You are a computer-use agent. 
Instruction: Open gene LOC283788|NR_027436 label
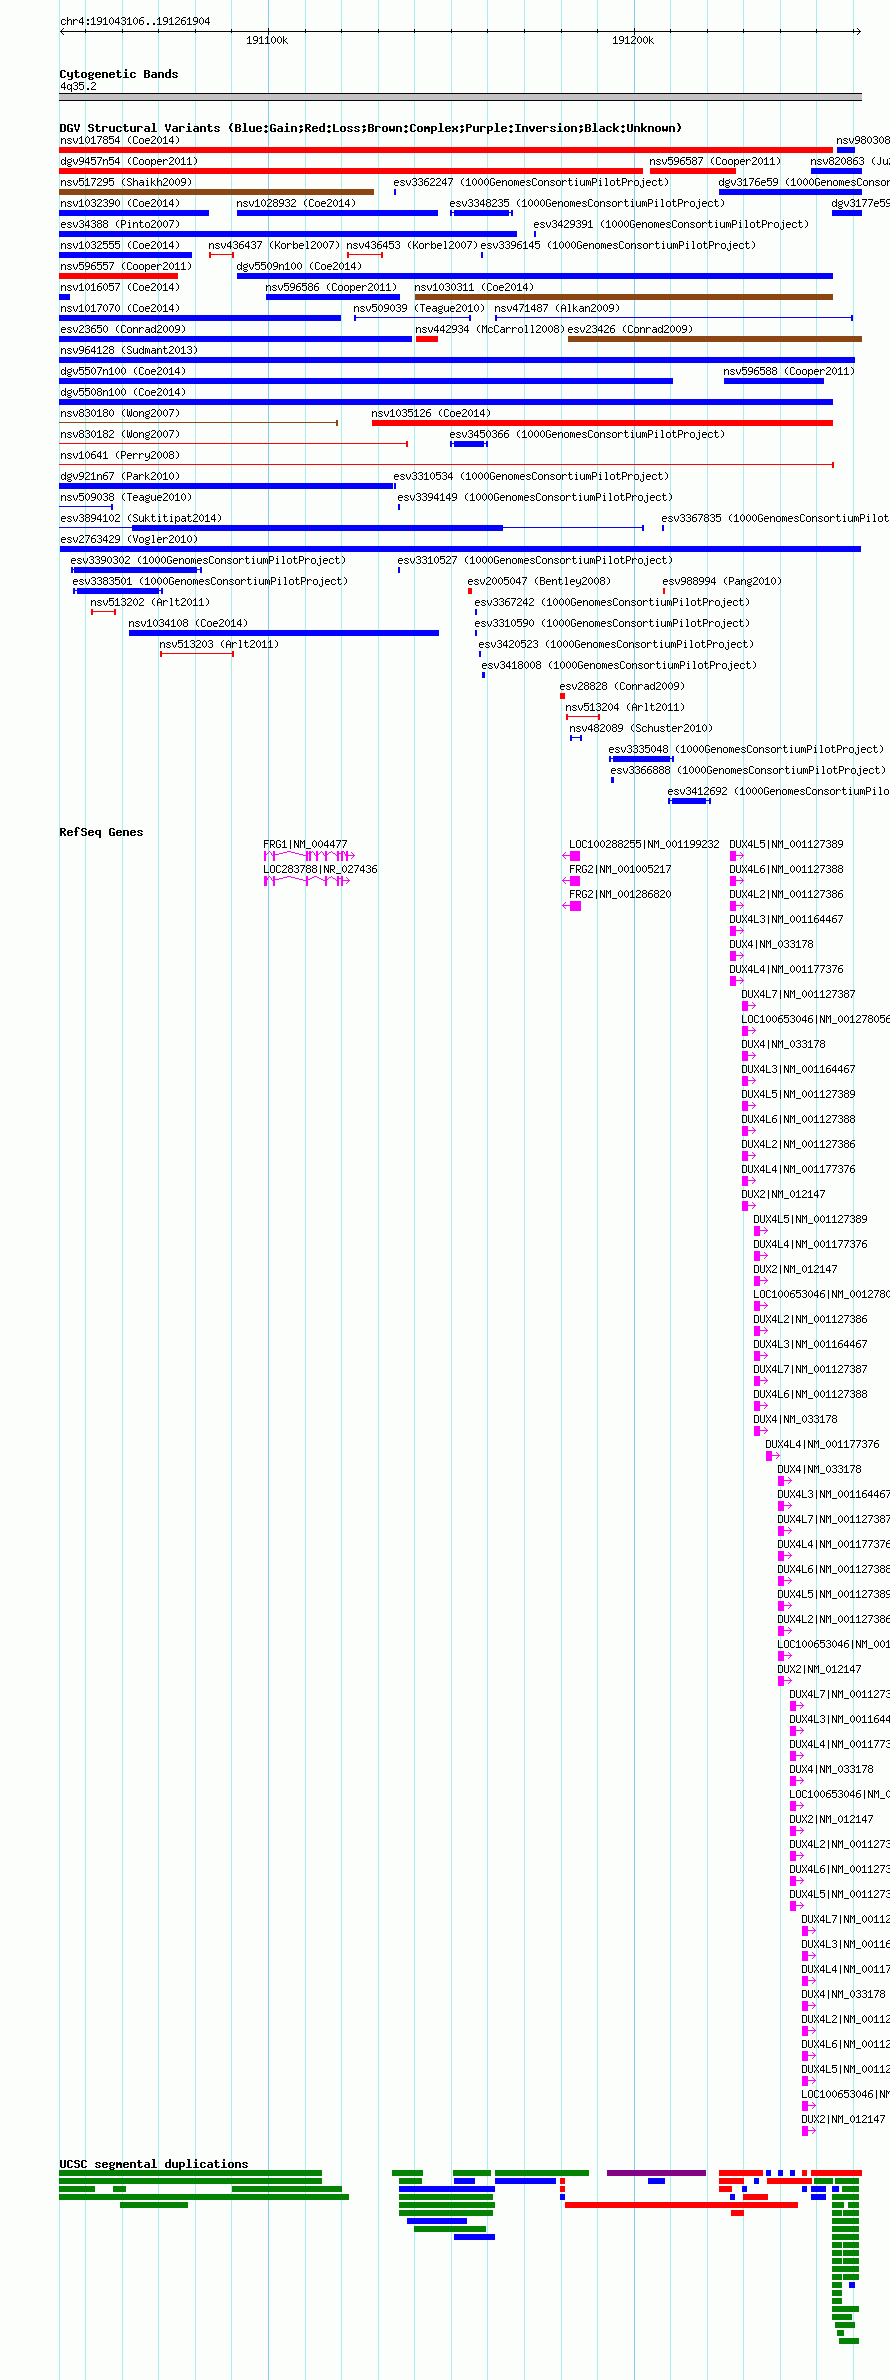(320, 869)
